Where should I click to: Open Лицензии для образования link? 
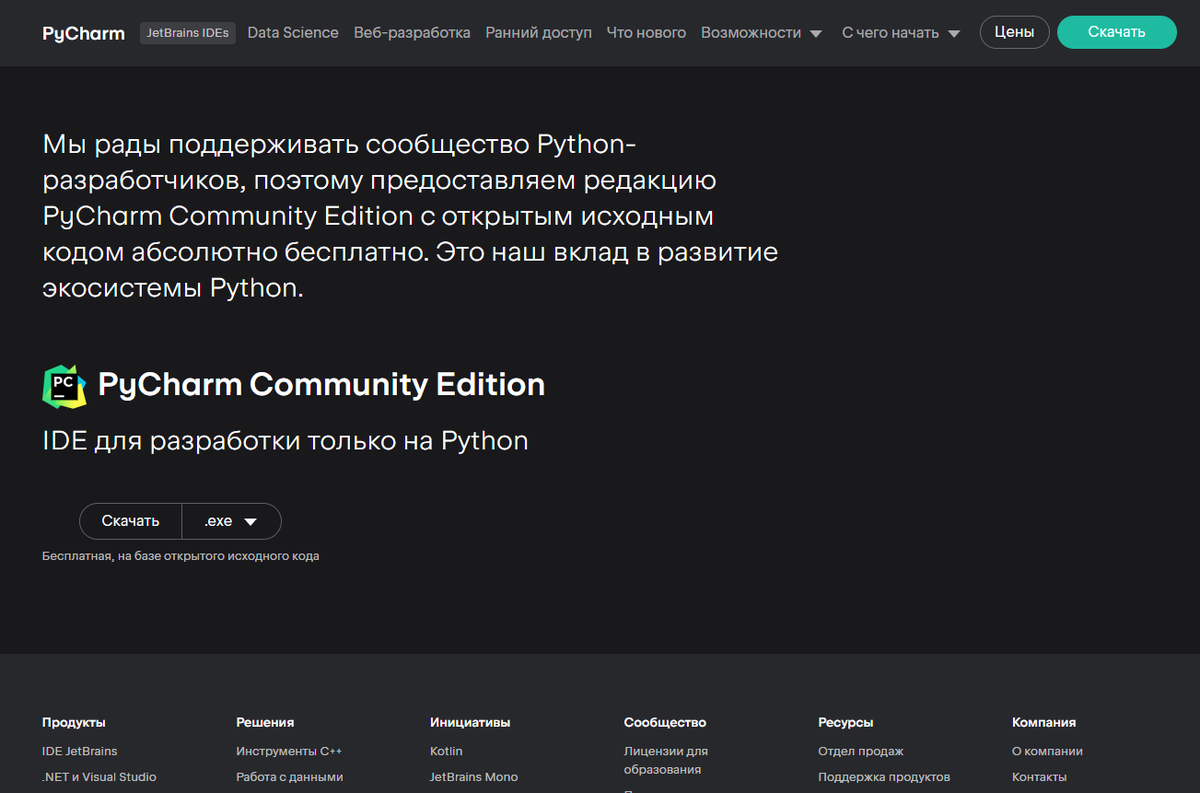666,760
